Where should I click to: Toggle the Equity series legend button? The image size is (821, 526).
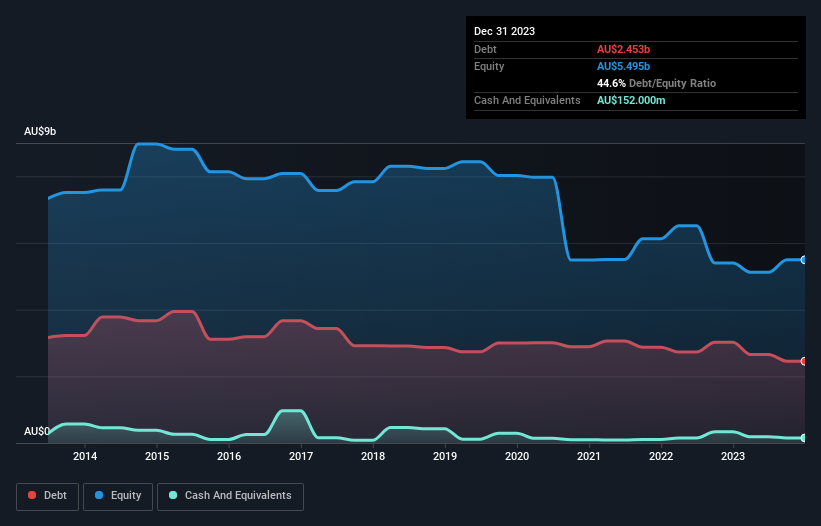(x=118, y=496)
